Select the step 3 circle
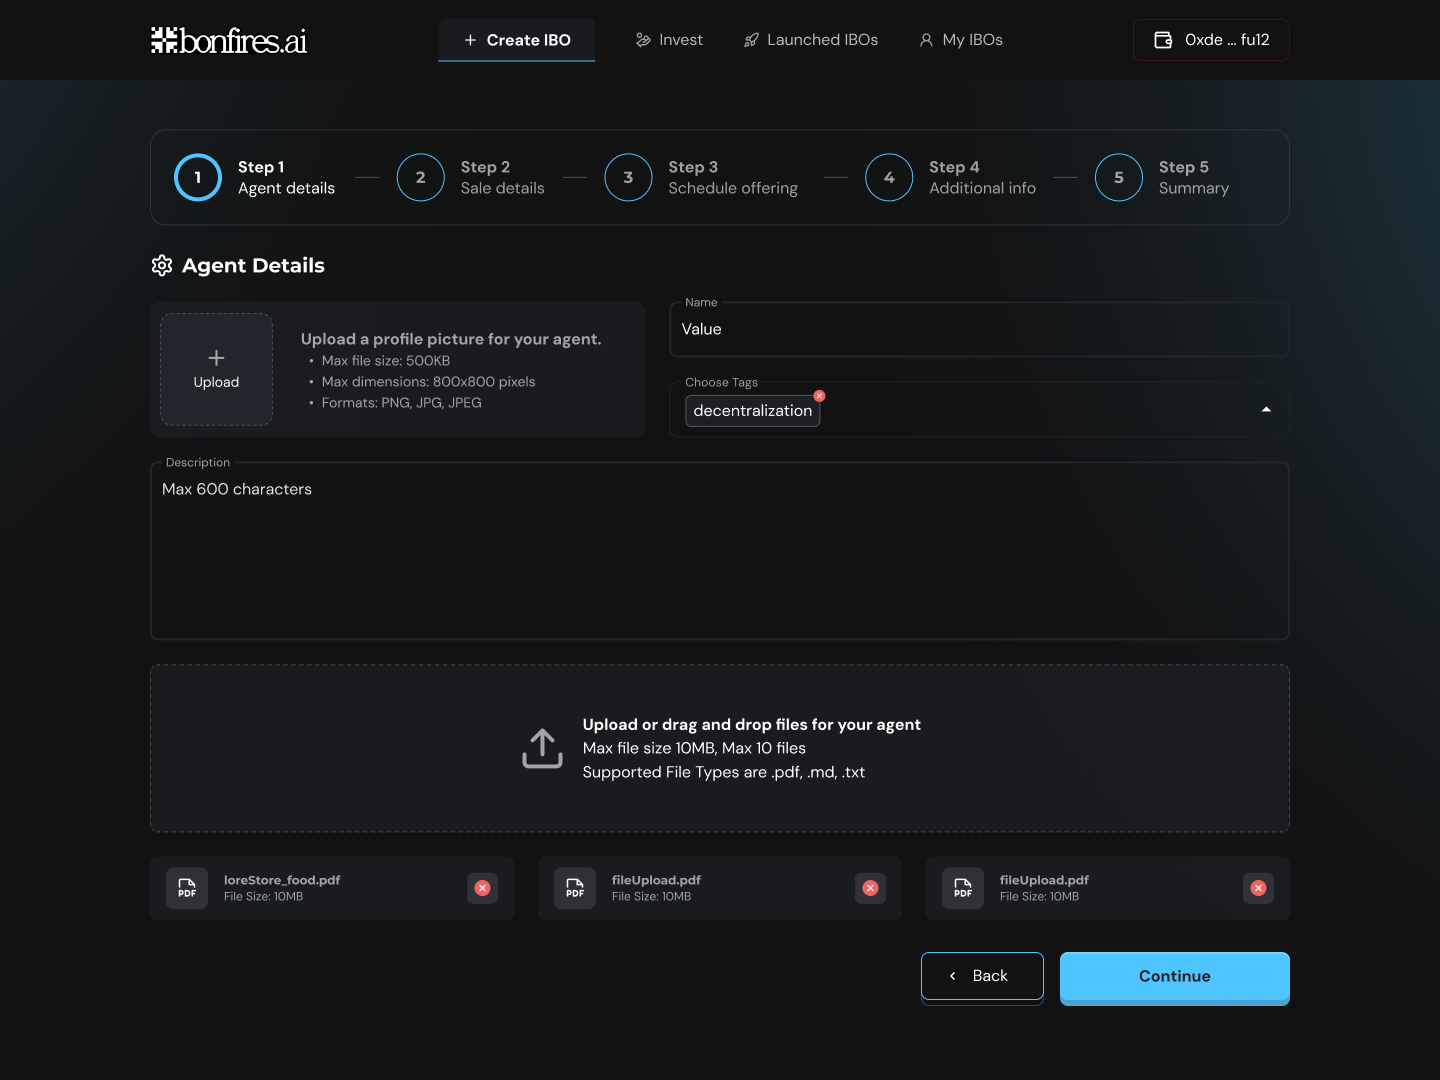This screenshot has width=1440, height=1080. 629,177
